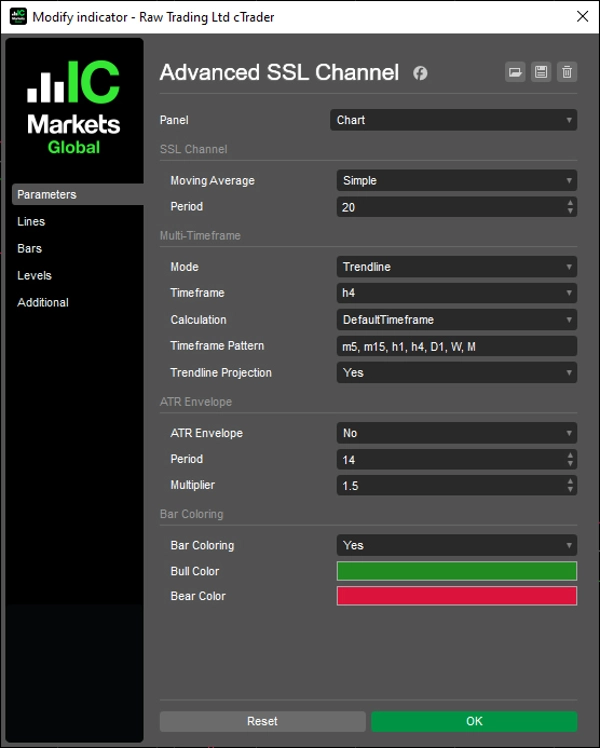
Task: Decrease the ATR Period with down arrow
Action: (x=570, y=464)
